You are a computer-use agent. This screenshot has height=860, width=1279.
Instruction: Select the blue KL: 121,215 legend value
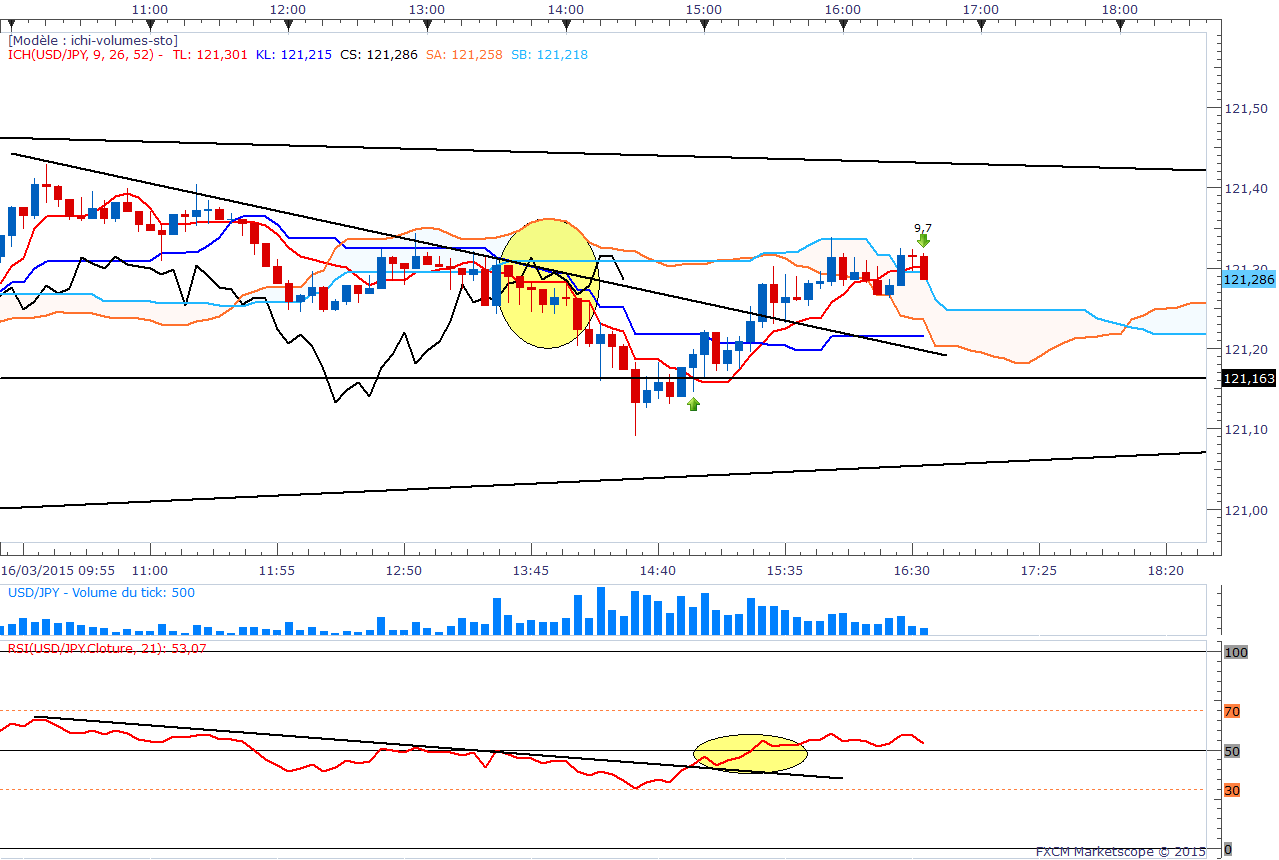[294, 55]
